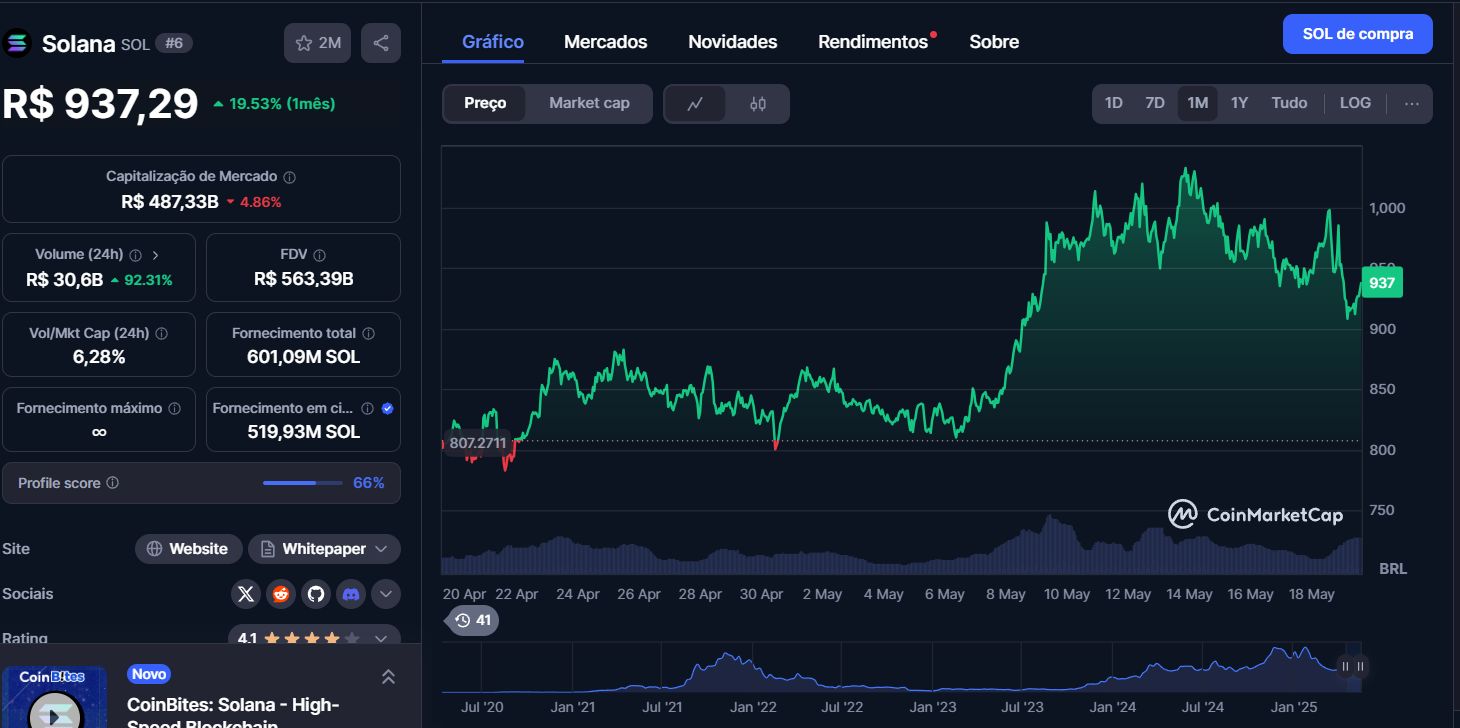Switch to candlestick chart icon

[758, 103]
